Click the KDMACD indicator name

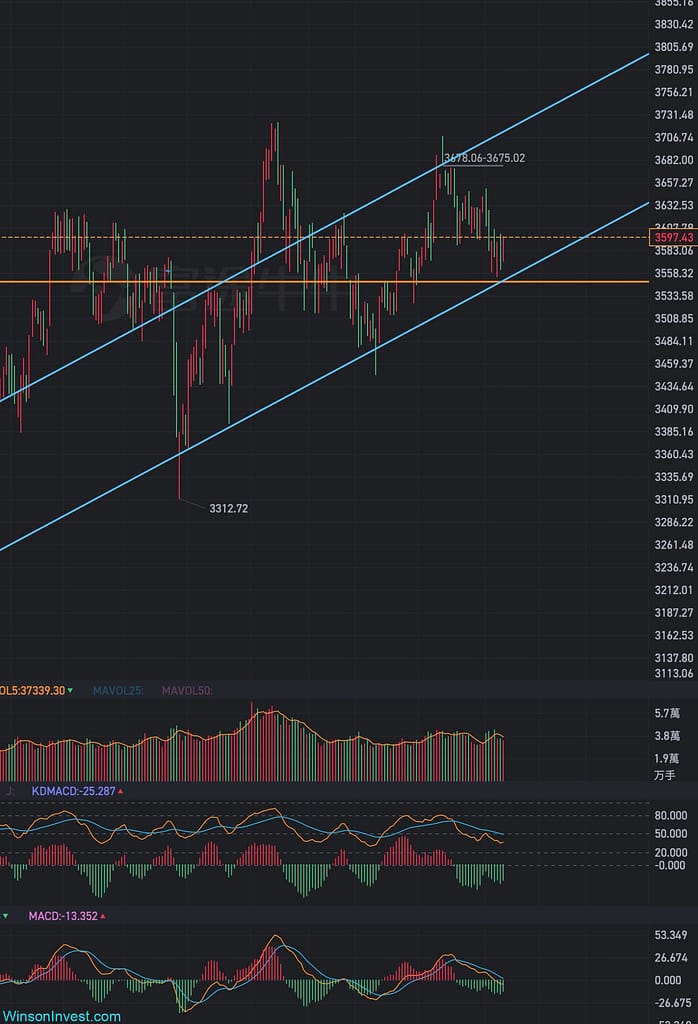coord(52,791)
